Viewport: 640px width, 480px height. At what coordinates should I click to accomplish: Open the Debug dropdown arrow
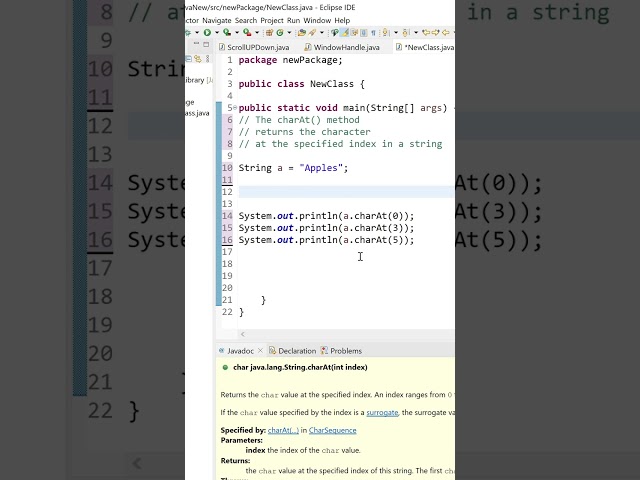point(197,32)
